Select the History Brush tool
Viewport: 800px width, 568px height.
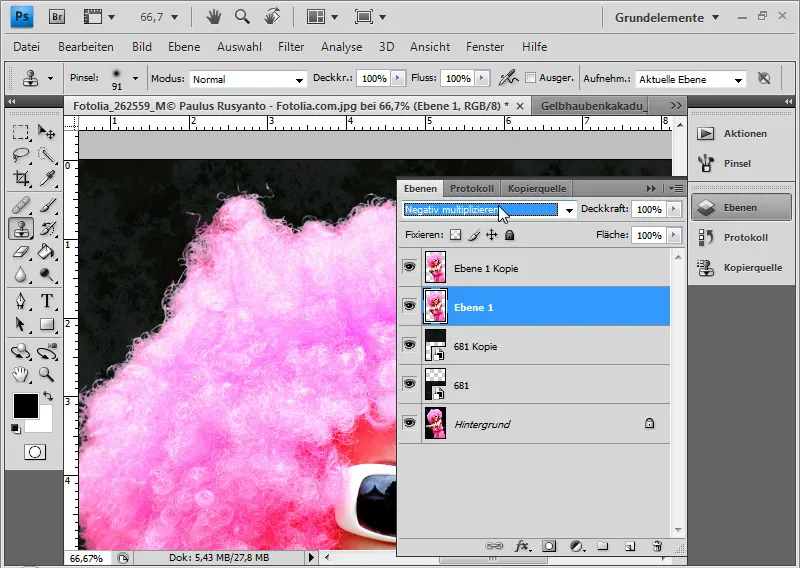point(46,229)
